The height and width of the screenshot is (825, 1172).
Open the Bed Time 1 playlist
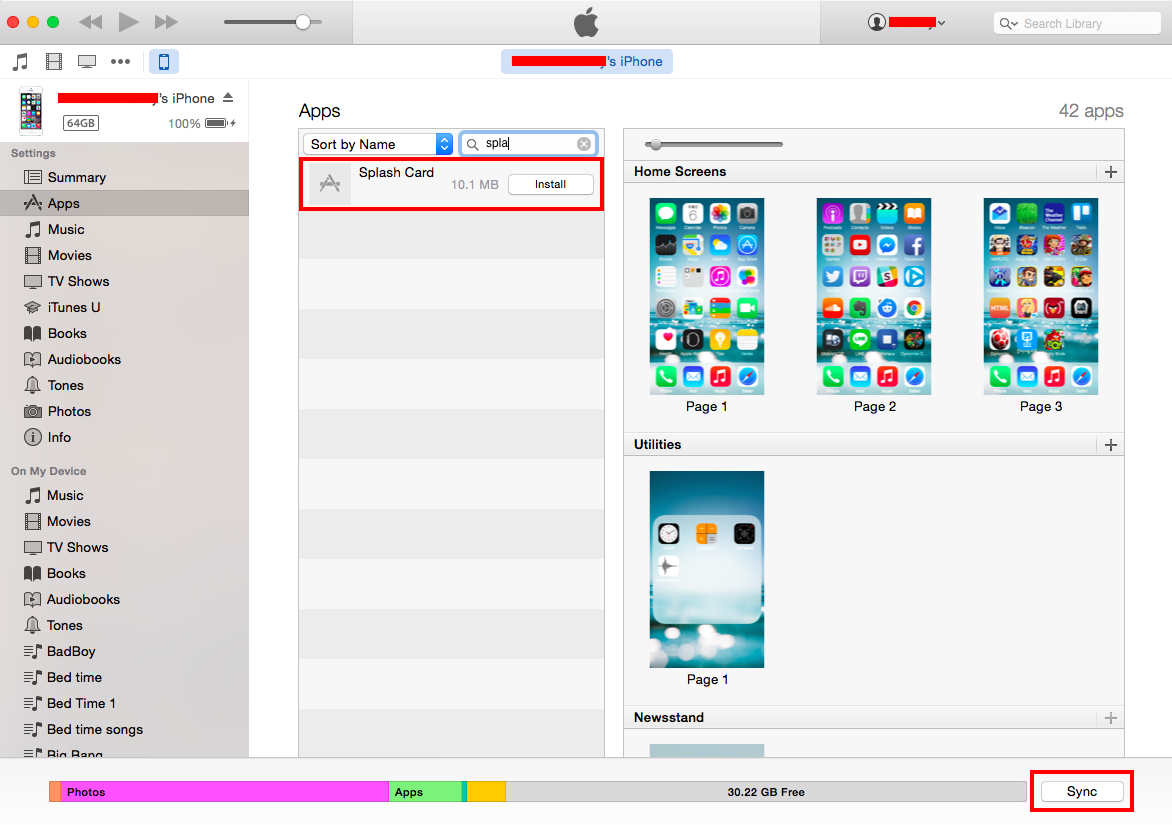124,703
